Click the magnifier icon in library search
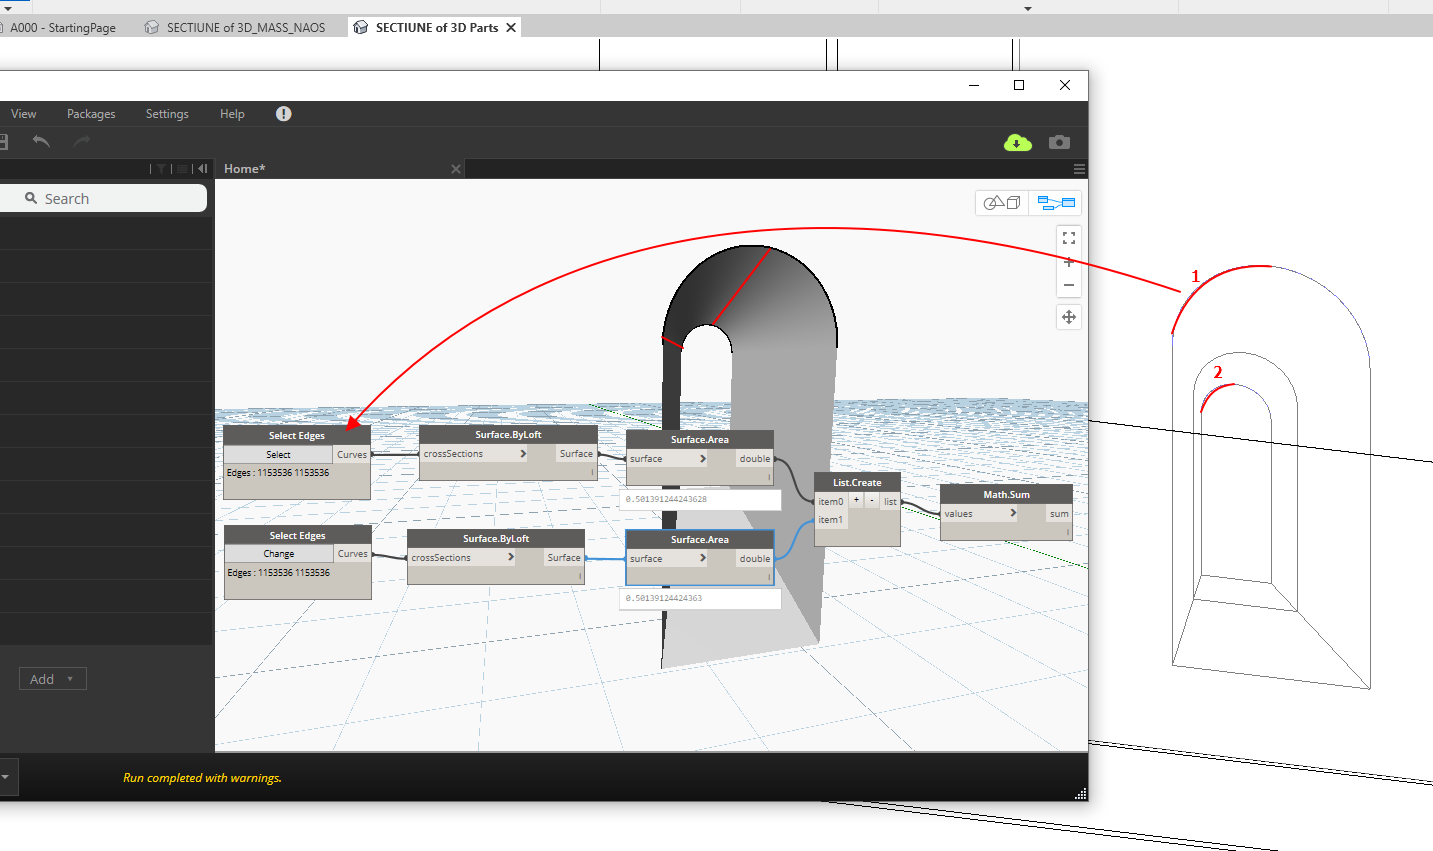This screenshot has width=1433, height=851. [x=31, y=198]
